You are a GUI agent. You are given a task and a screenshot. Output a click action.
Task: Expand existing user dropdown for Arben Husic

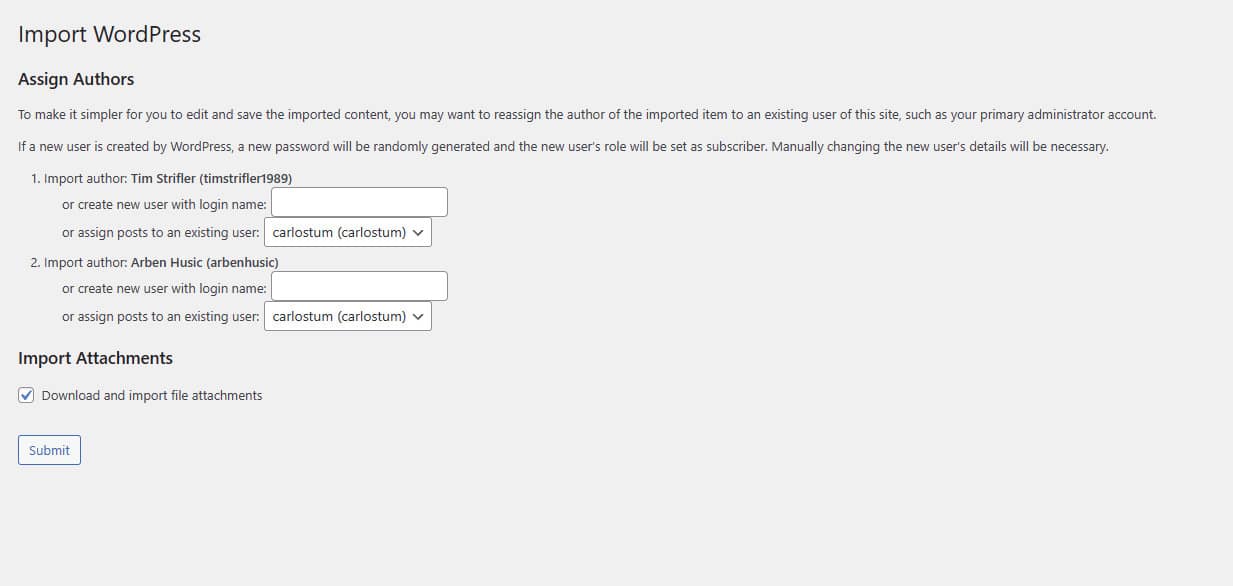(347, 316)
